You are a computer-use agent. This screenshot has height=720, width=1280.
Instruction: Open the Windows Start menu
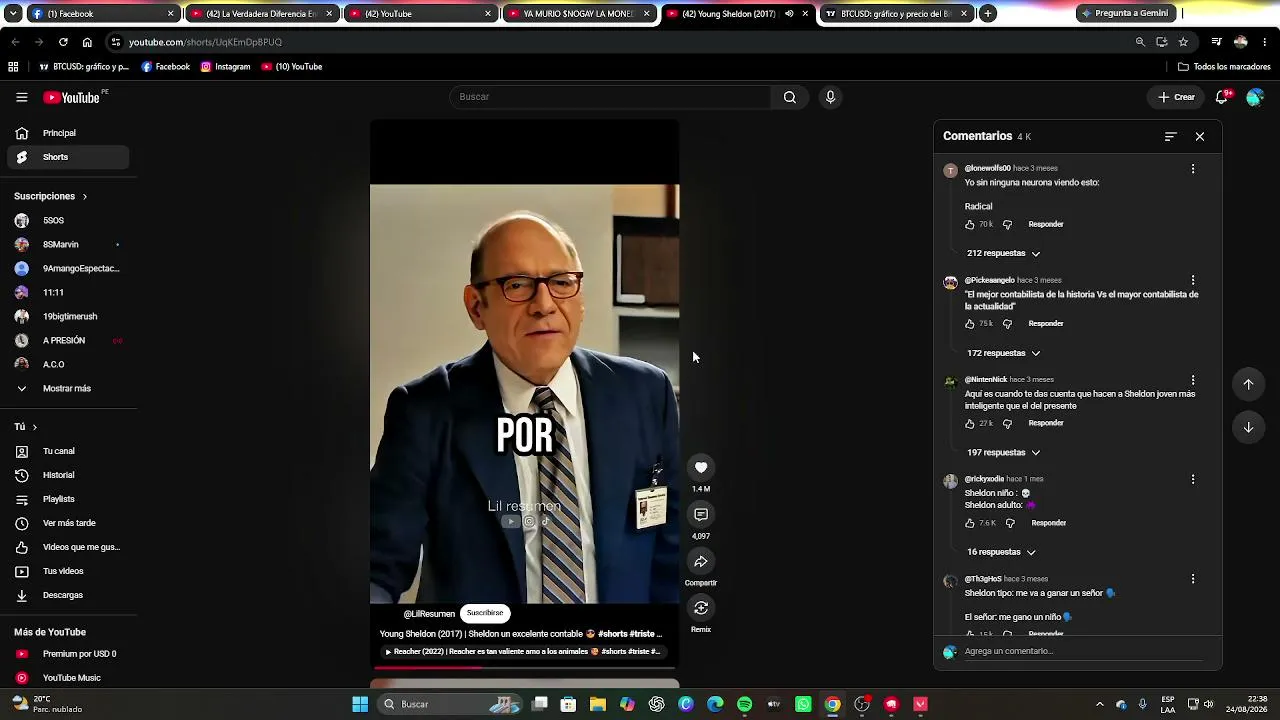(x=360, y=704)
